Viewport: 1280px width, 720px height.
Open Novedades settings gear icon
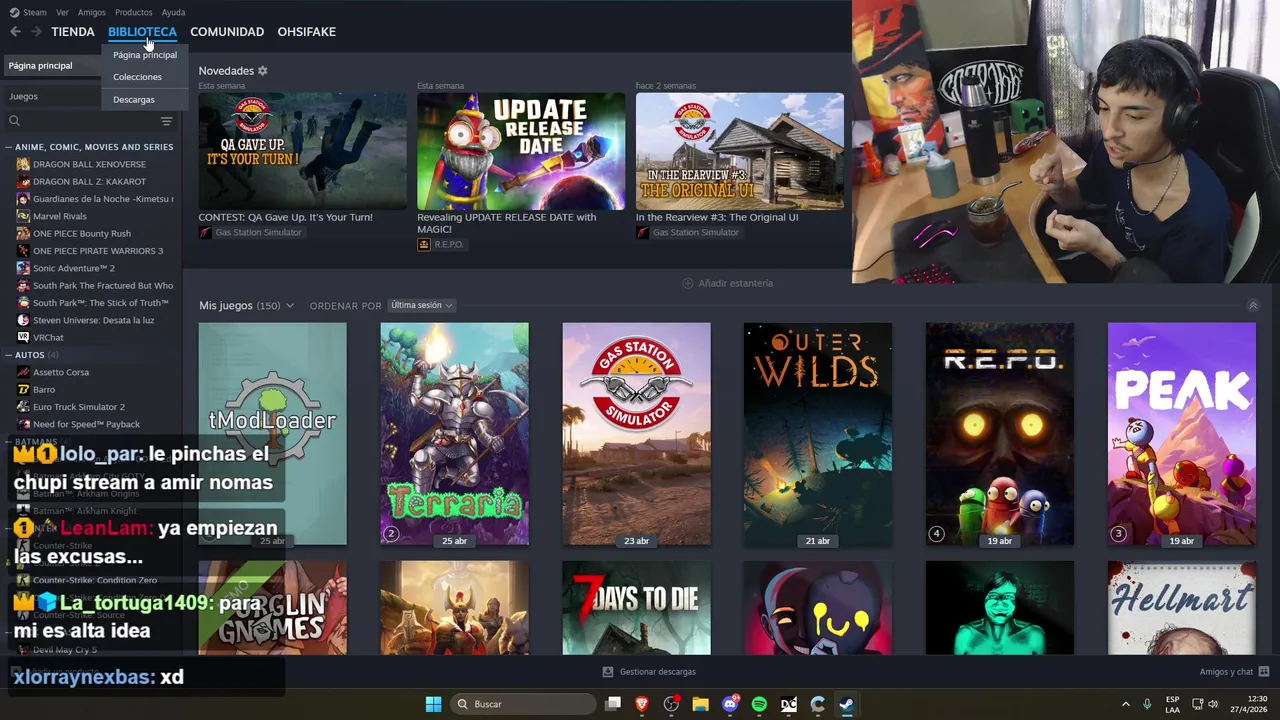click(263, 71)
